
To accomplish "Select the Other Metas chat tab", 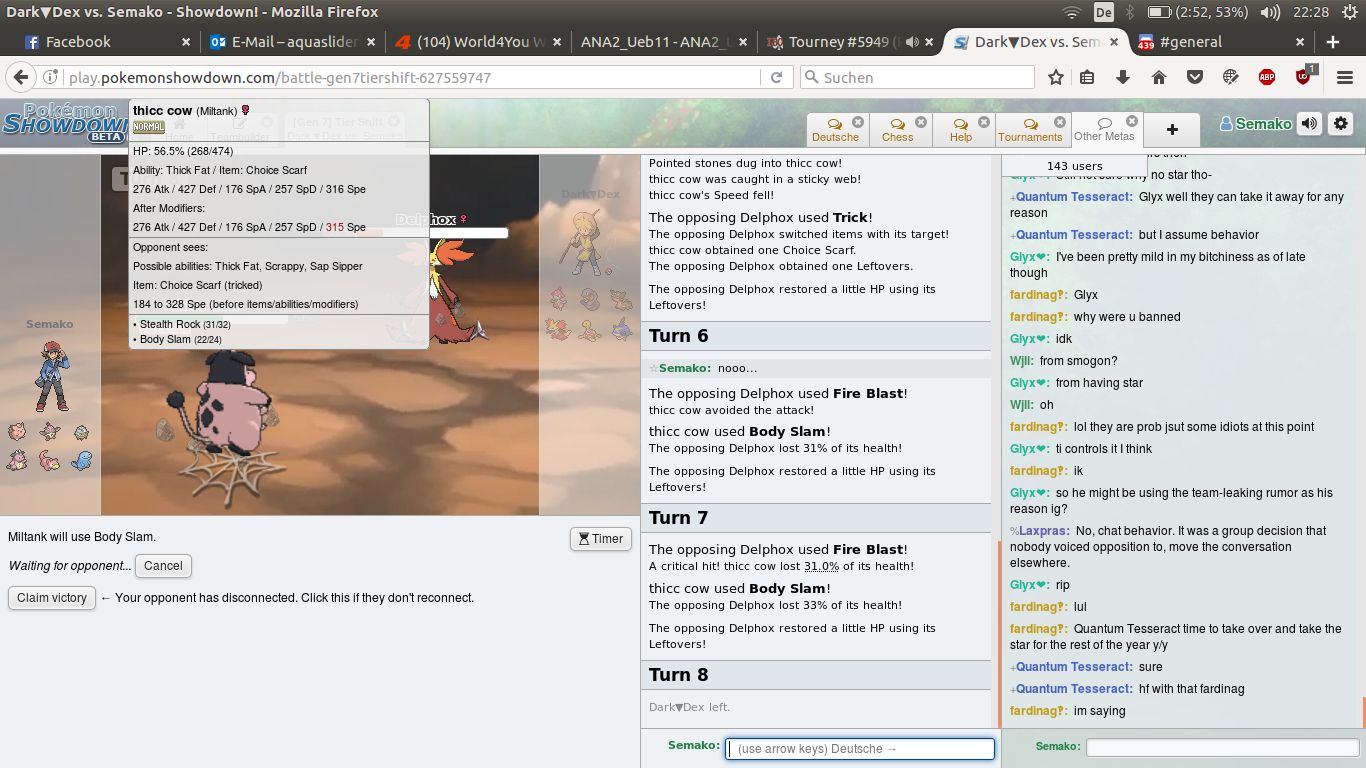I will coord(1104,130).
